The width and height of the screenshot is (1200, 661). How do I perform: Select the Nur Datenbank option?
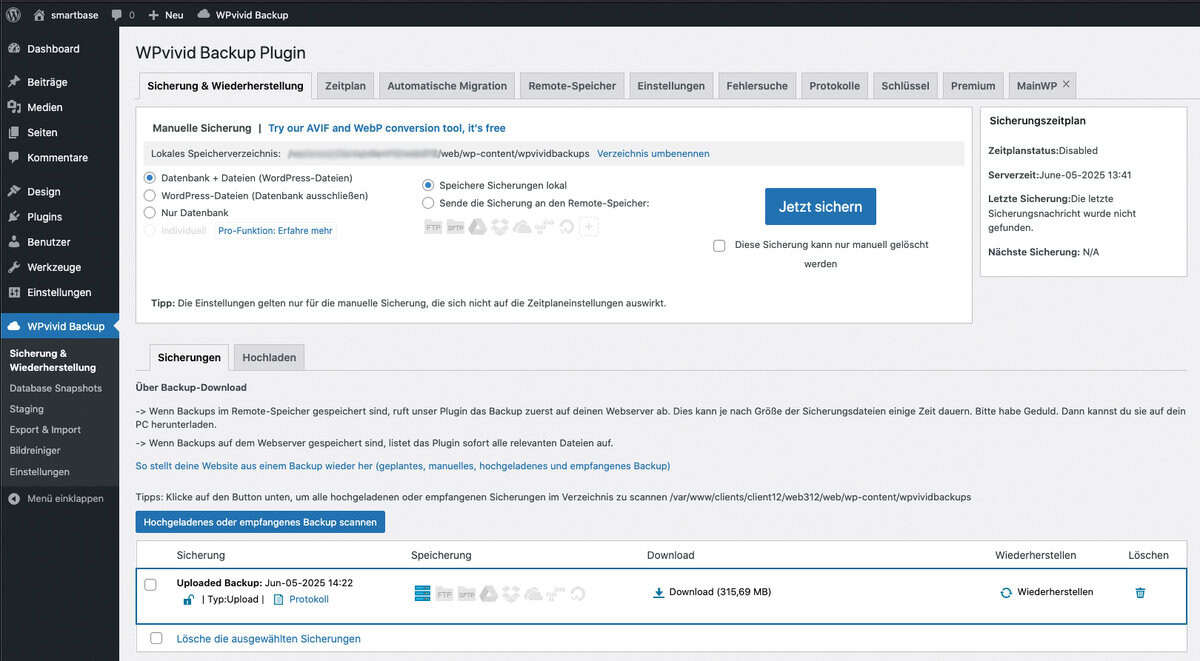(151, 212)
